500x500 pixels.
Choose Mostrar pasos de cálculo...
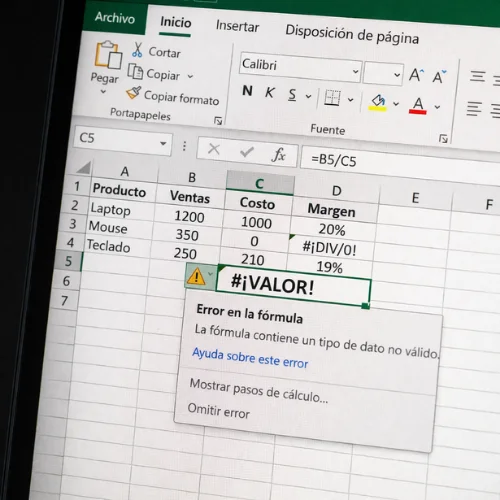point(259,391)
